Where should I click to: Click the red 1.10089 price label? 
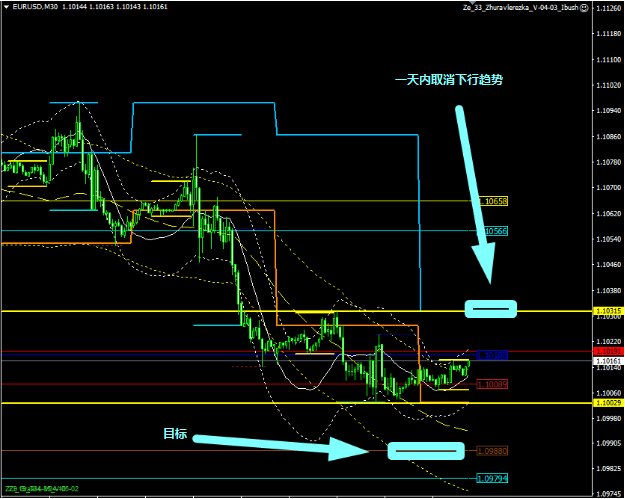pos(492,385)
